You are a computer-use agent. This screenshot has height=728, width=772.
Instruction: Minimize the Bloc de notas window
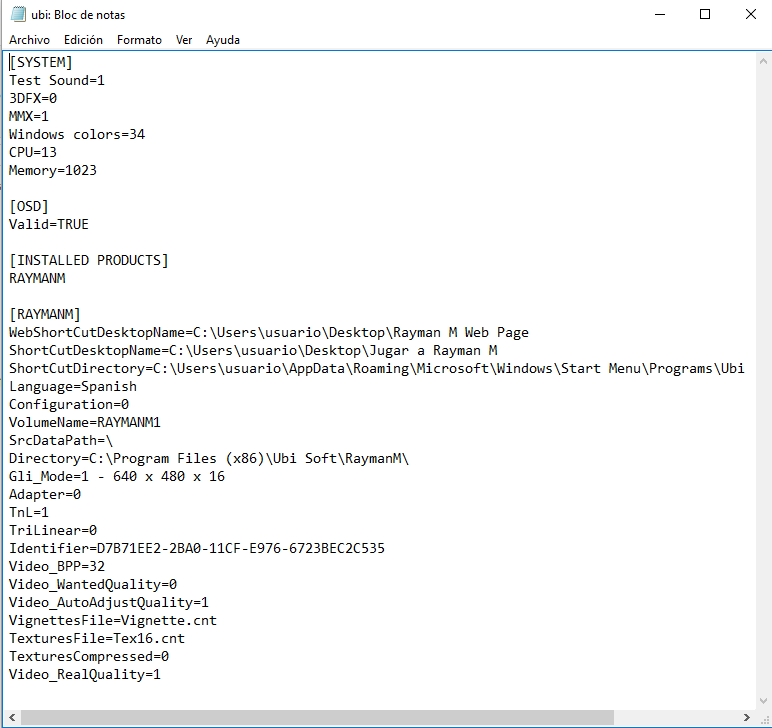tap(660, 14)
